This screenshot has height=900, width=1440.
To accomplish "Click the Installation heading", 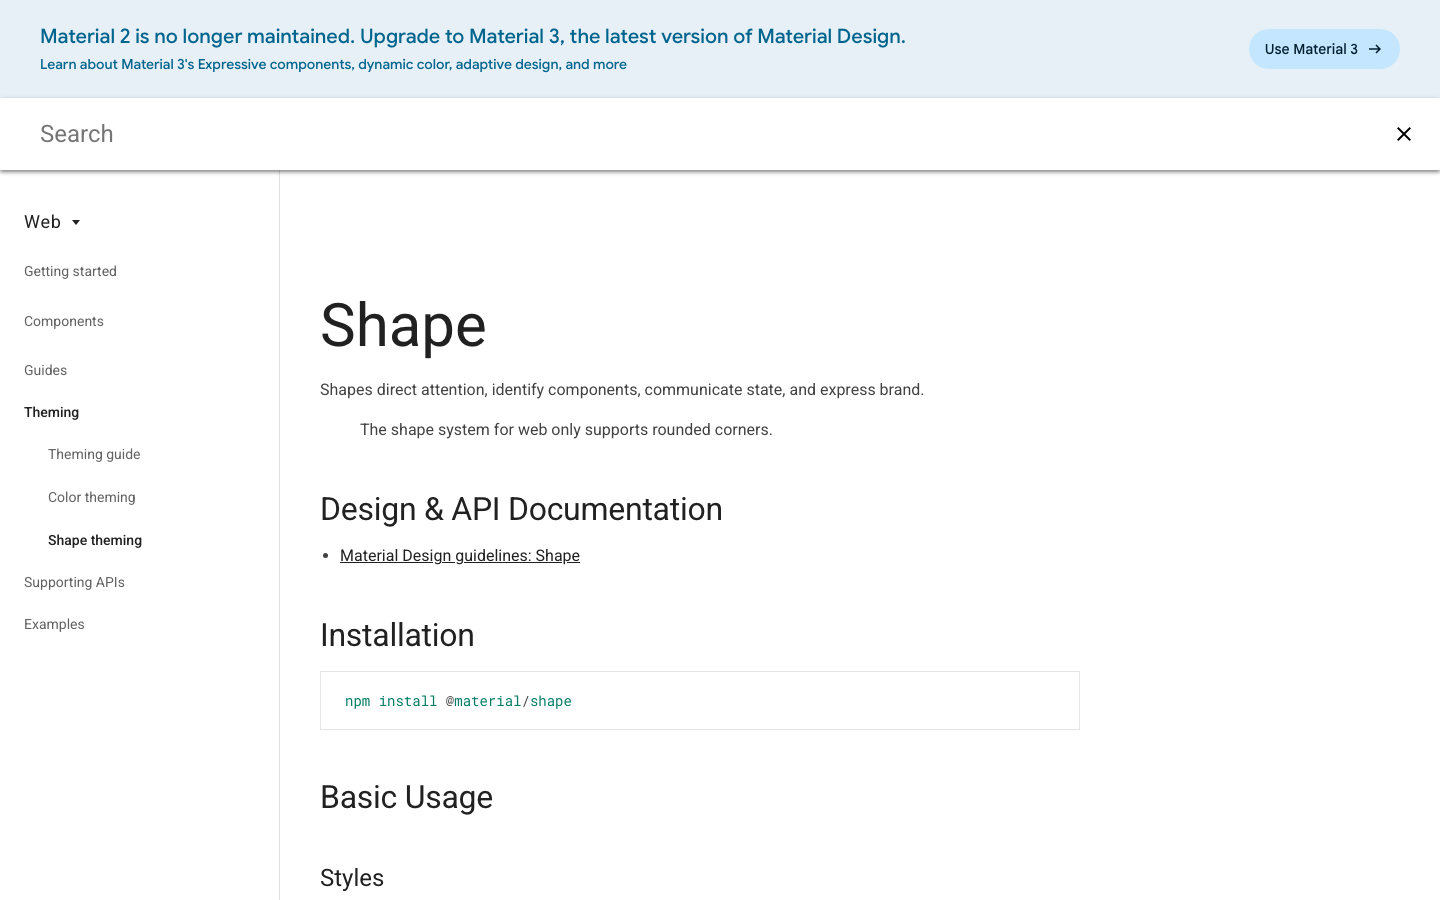I will (397, 635).
